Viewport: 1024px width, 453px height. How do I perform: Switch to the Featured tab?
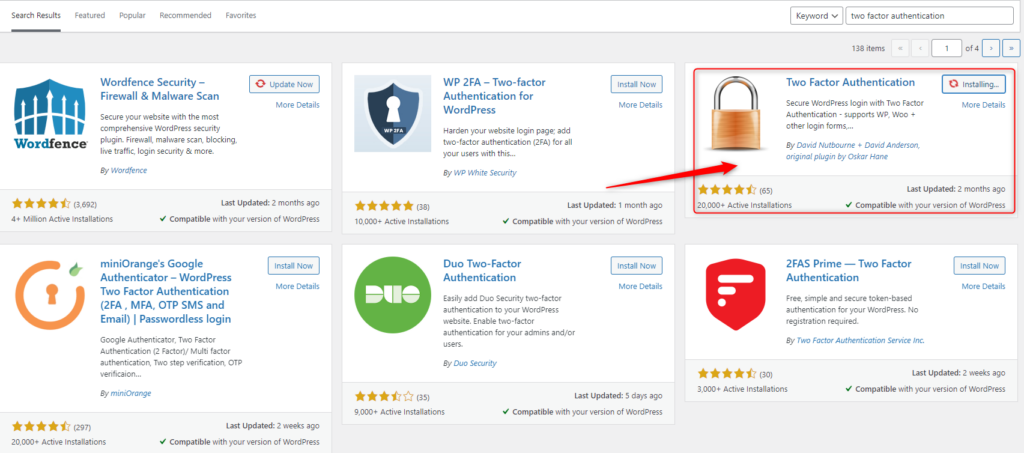coord(89,15)
